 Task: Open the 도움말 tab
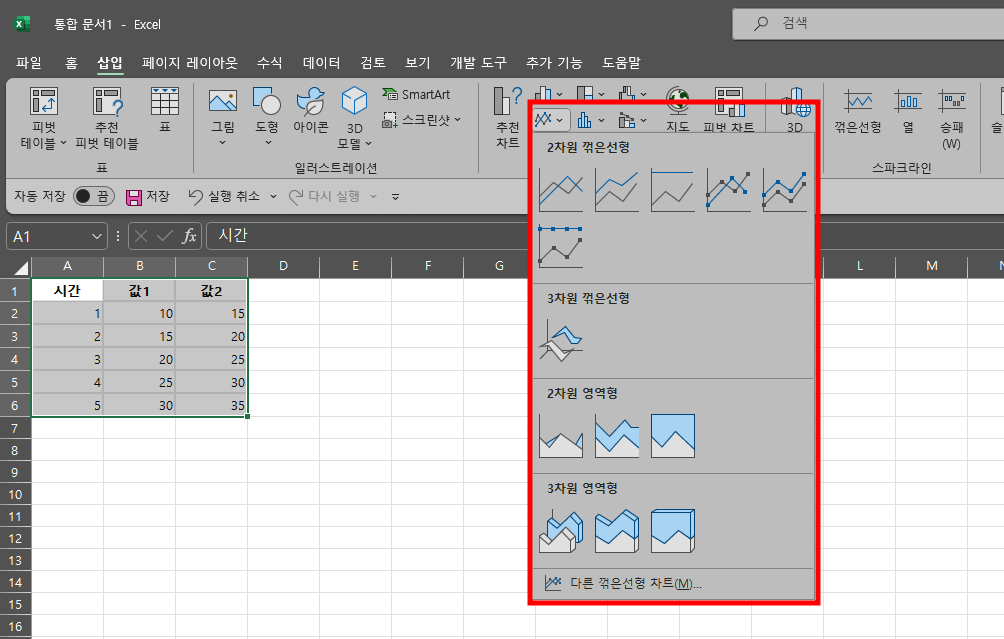tap(621, 63)
